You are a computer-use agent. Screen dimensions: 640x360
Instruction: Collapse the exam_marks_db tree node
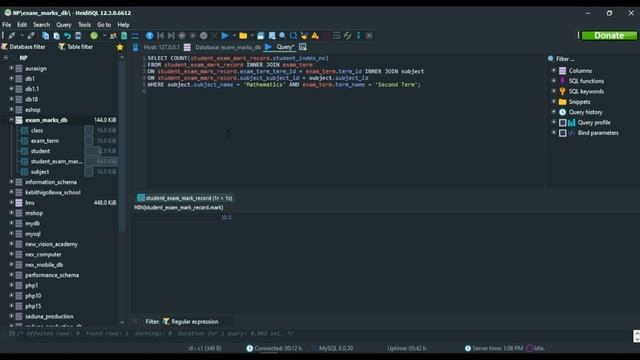(11, 120)
